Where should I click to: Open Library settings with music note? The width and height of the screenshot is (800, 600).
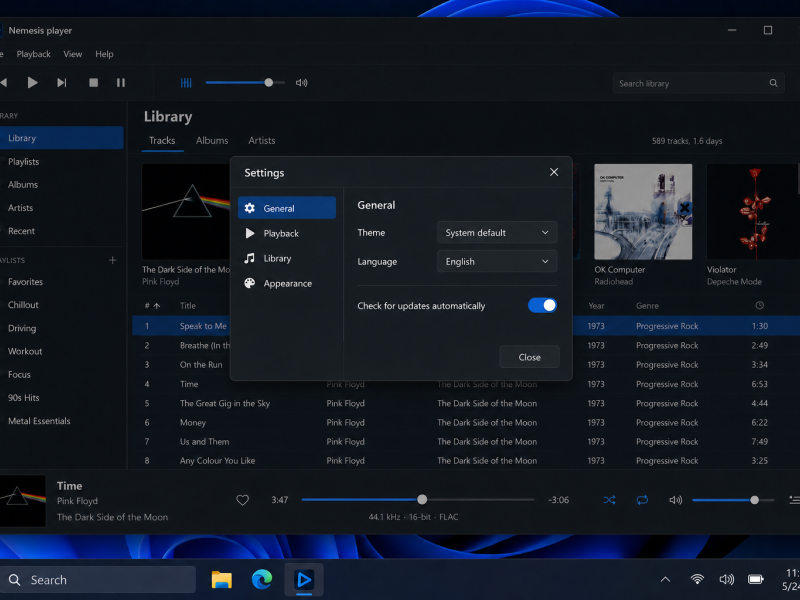pos(287,258)
